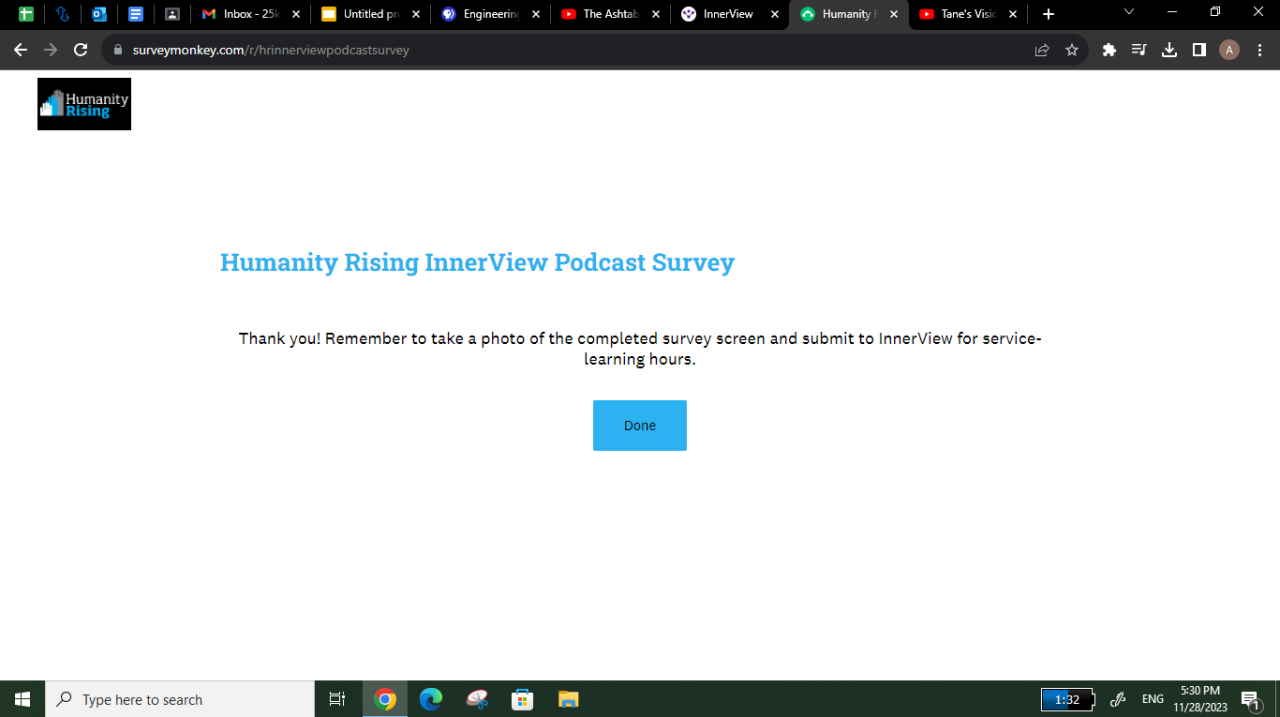This screenshot has width=1280, height=717.
Task: Click the Done button
Action: click(x=639, y=425)
